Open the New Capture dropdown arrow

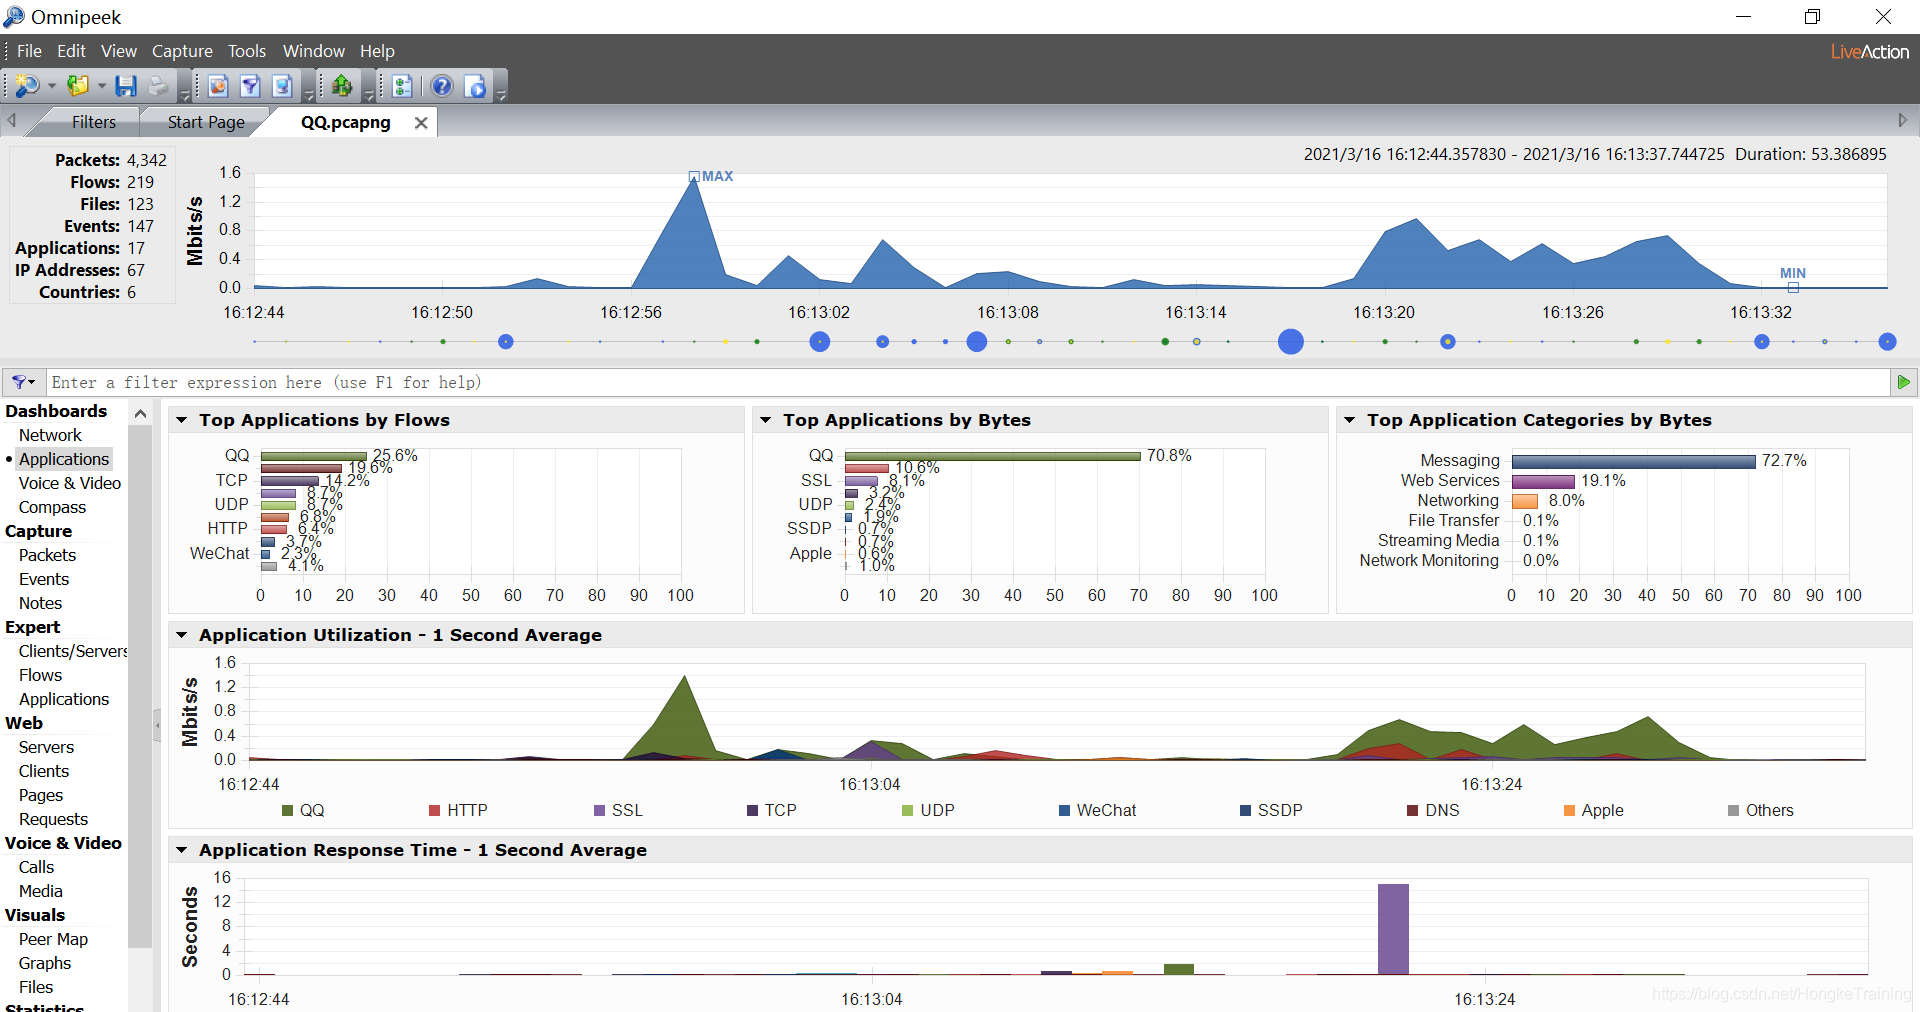52,86
